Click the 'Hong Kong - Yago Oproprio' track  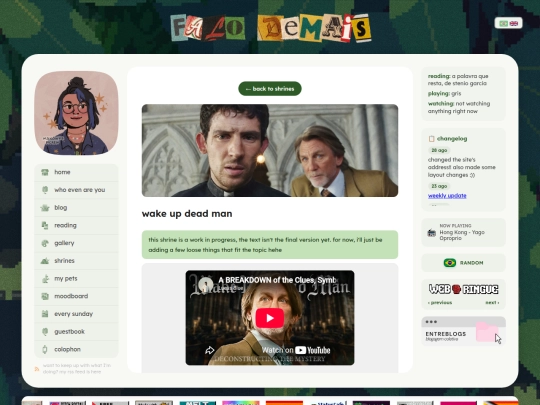[462, 235]
